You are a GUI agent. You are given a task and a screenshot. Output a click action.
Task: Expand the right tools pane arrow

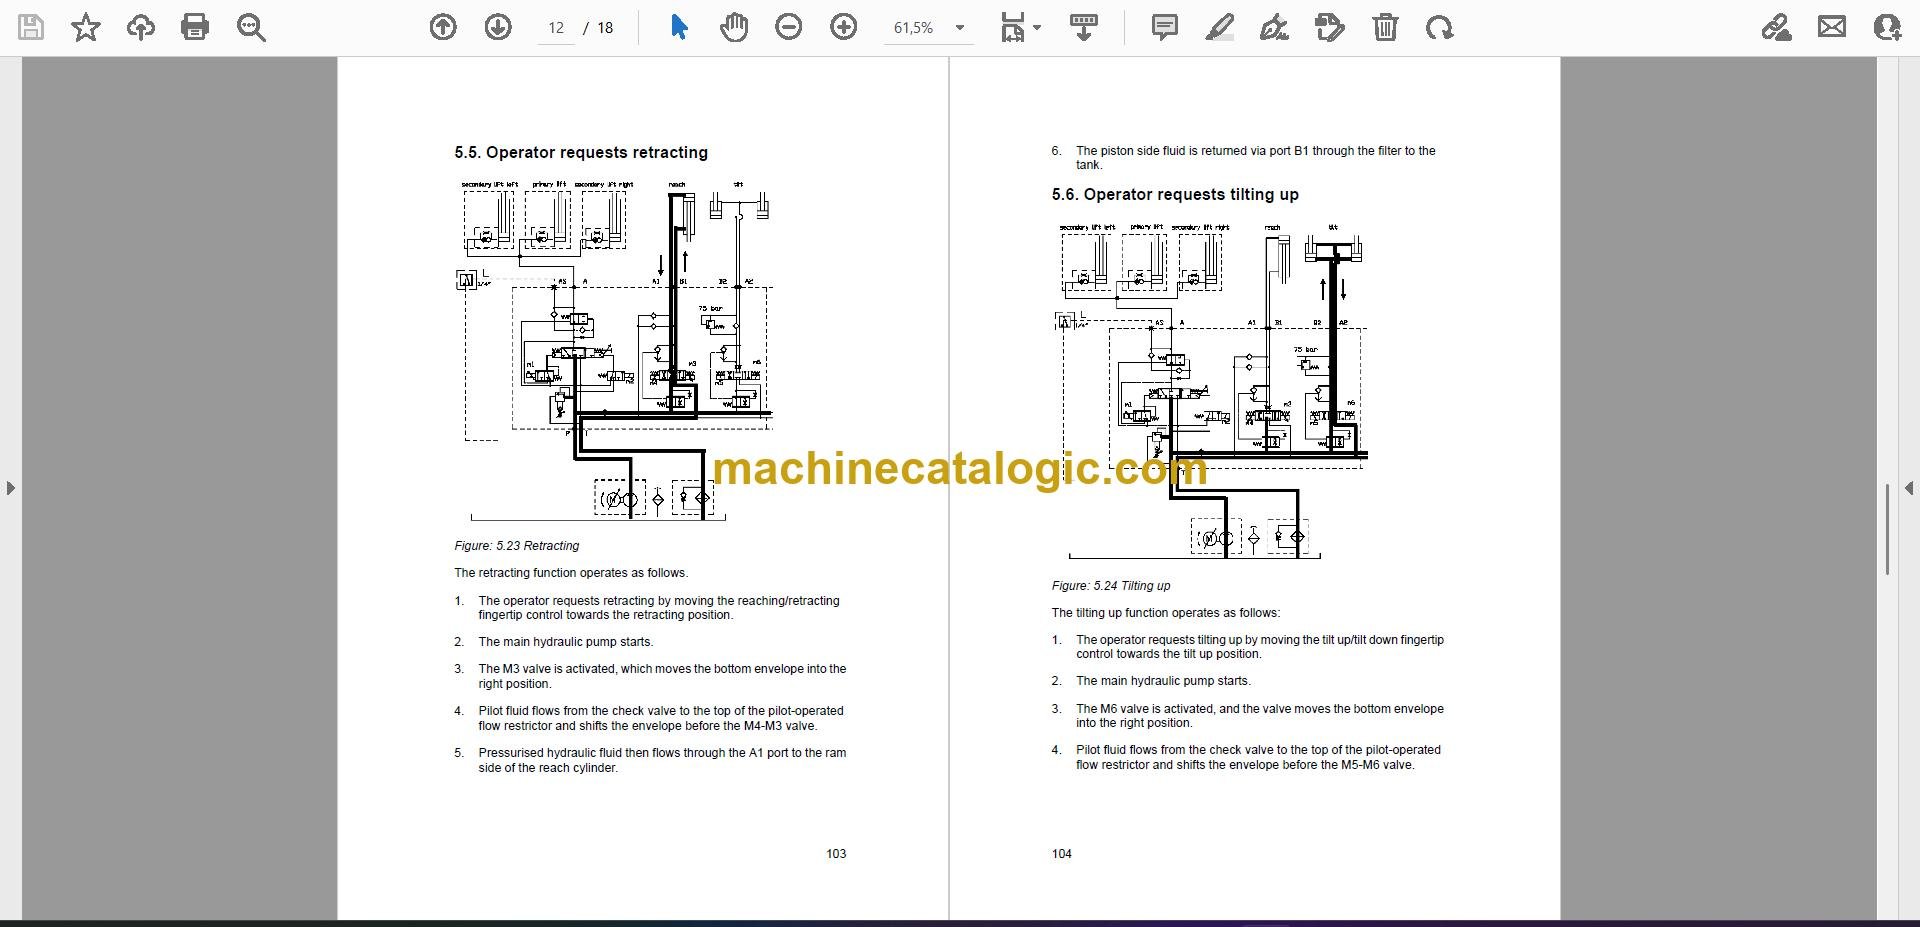point(1909,488)
